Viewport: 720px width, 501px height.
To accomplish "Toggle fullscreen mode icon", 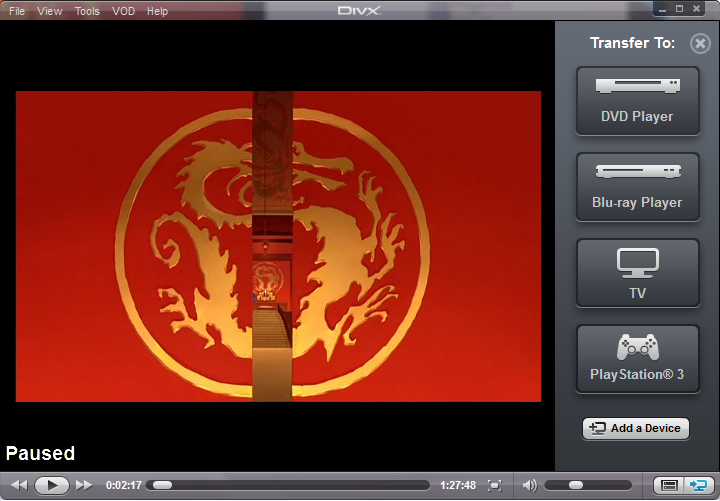I will pyautogui.click(x=495, y=485).
